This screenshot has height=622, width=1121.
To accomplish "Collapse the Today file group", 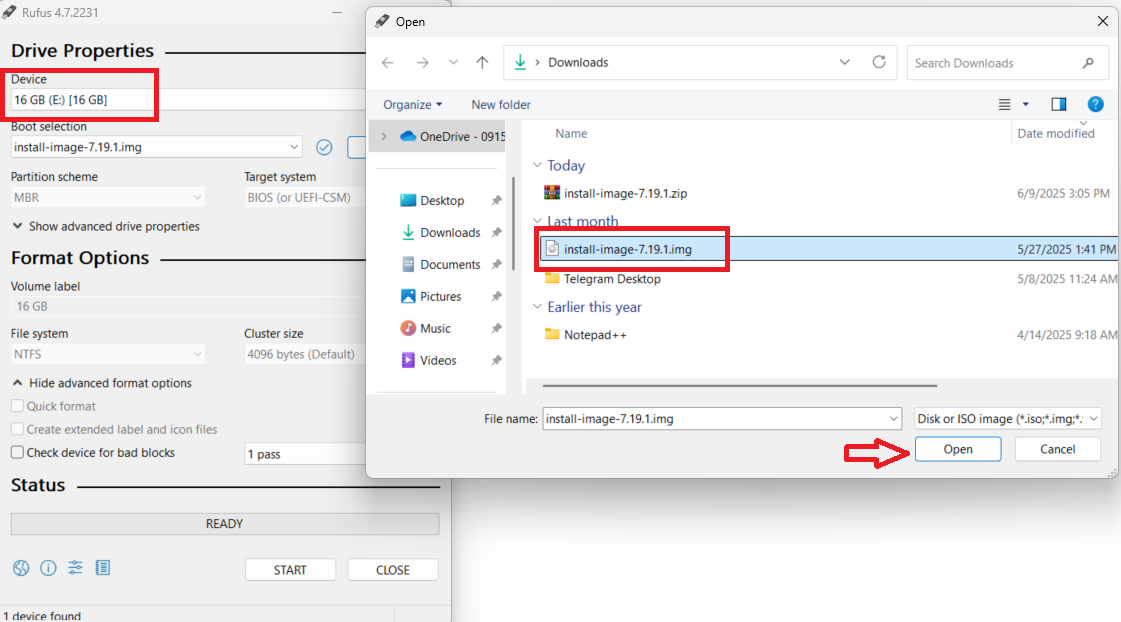I will click(x=537, y=166).
